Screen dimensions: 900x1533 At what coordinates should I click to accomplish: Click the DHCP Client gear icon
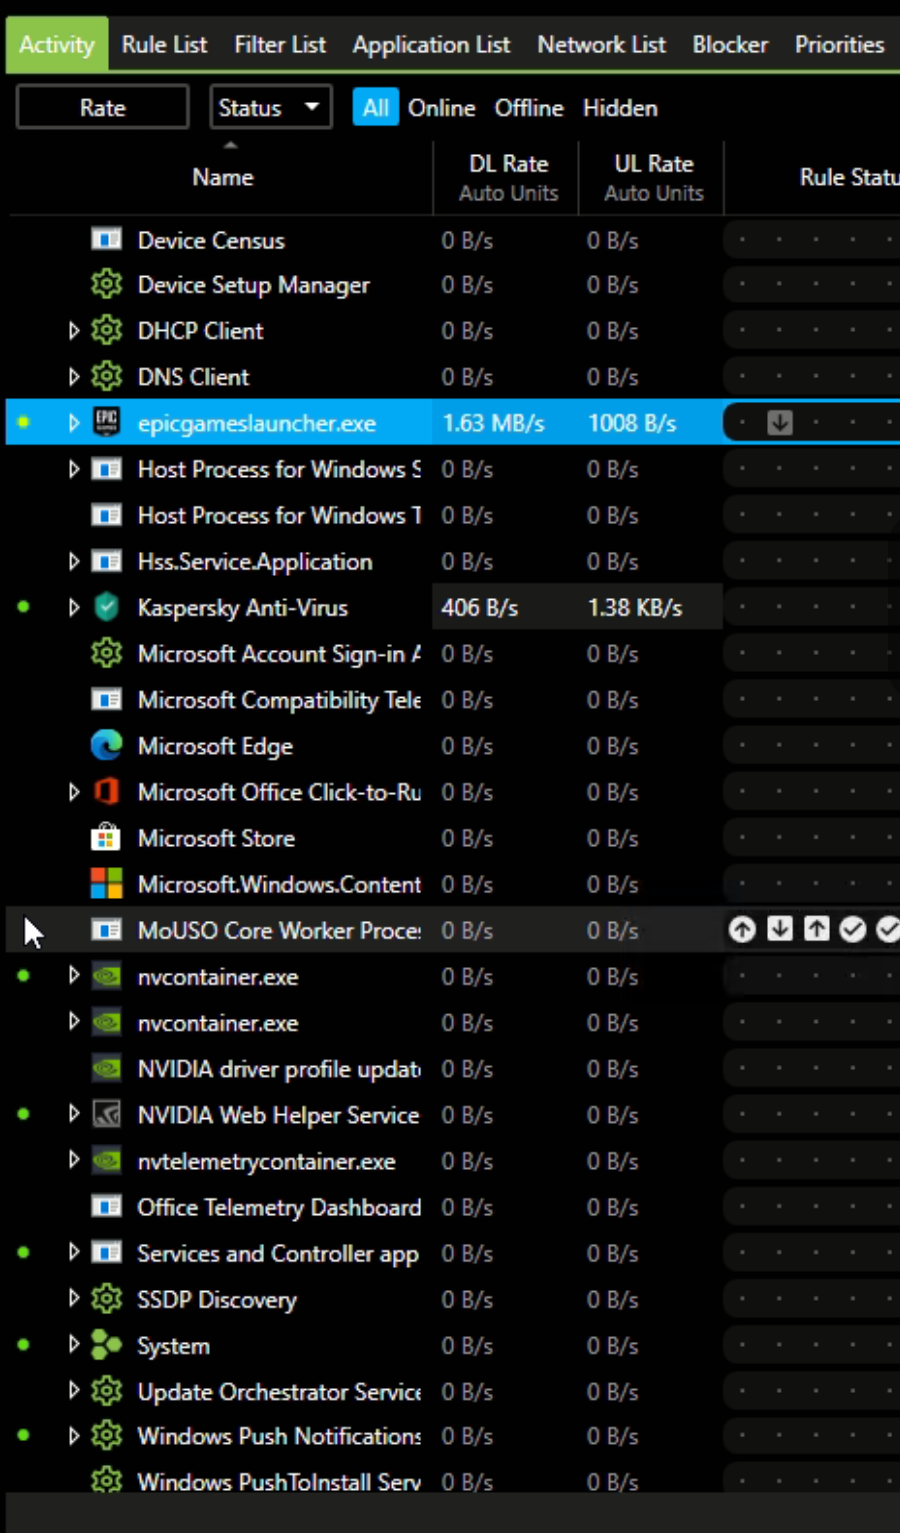coord(106,330)
